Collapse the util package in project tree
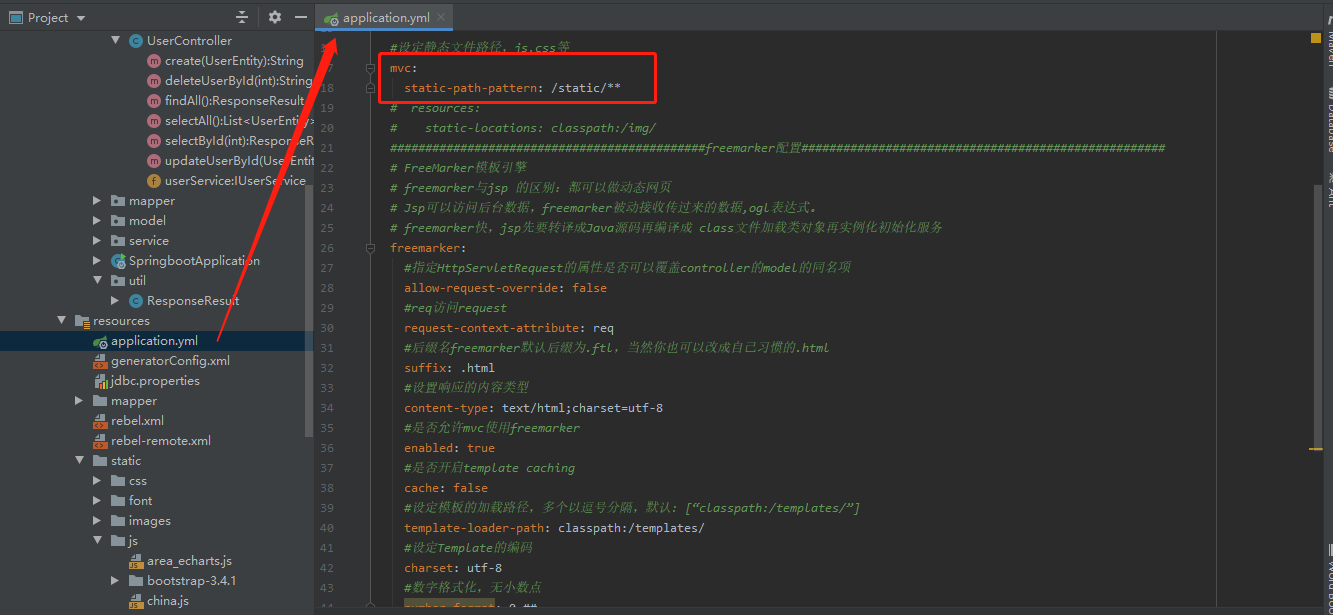Viewport: 1333px width, 615px height. (97, 280)
